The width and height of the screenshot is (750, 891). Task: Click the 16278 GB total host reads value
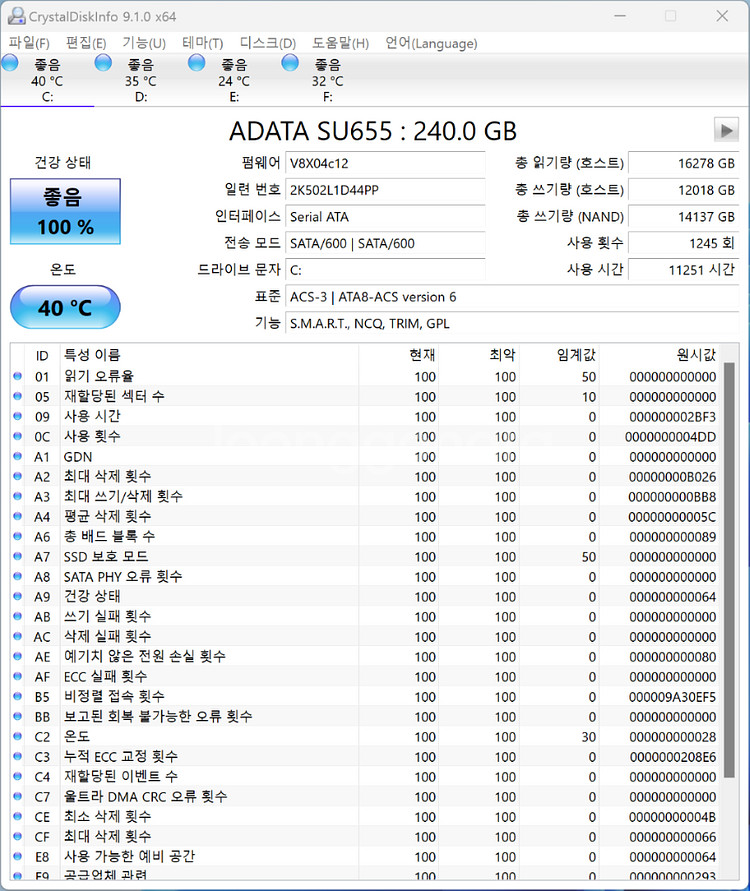[x=684, y=163]
